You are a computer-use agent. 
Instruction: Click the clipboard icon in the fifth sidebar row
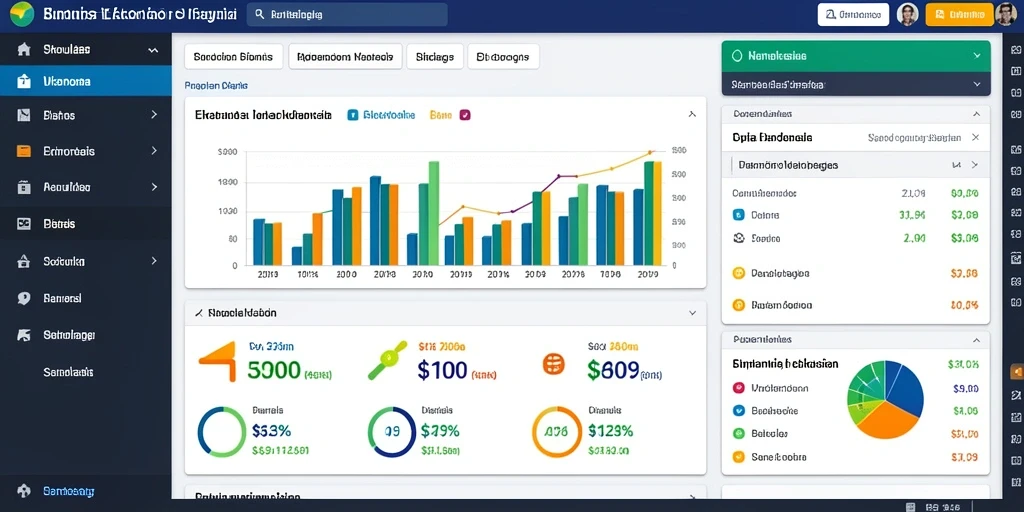24,187
